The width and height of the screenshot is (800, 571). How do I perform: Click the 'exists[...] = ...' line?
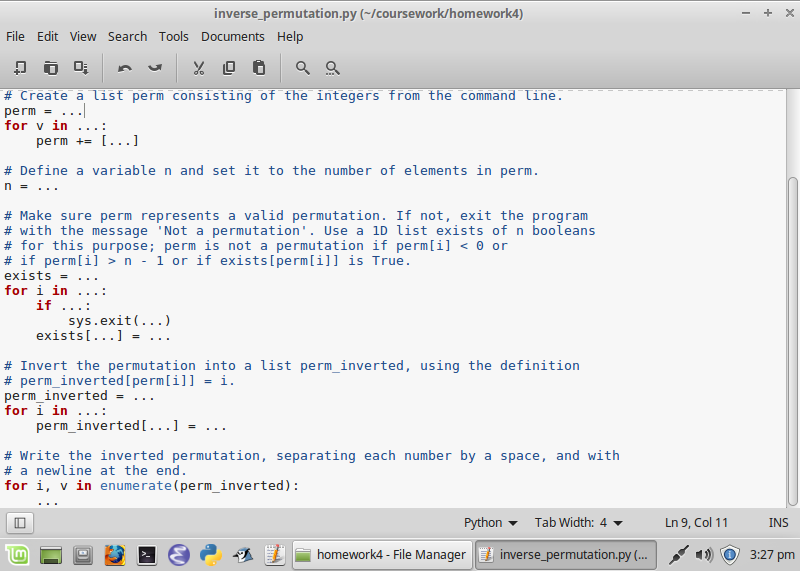pyautogui.click(x=103, y=336)
